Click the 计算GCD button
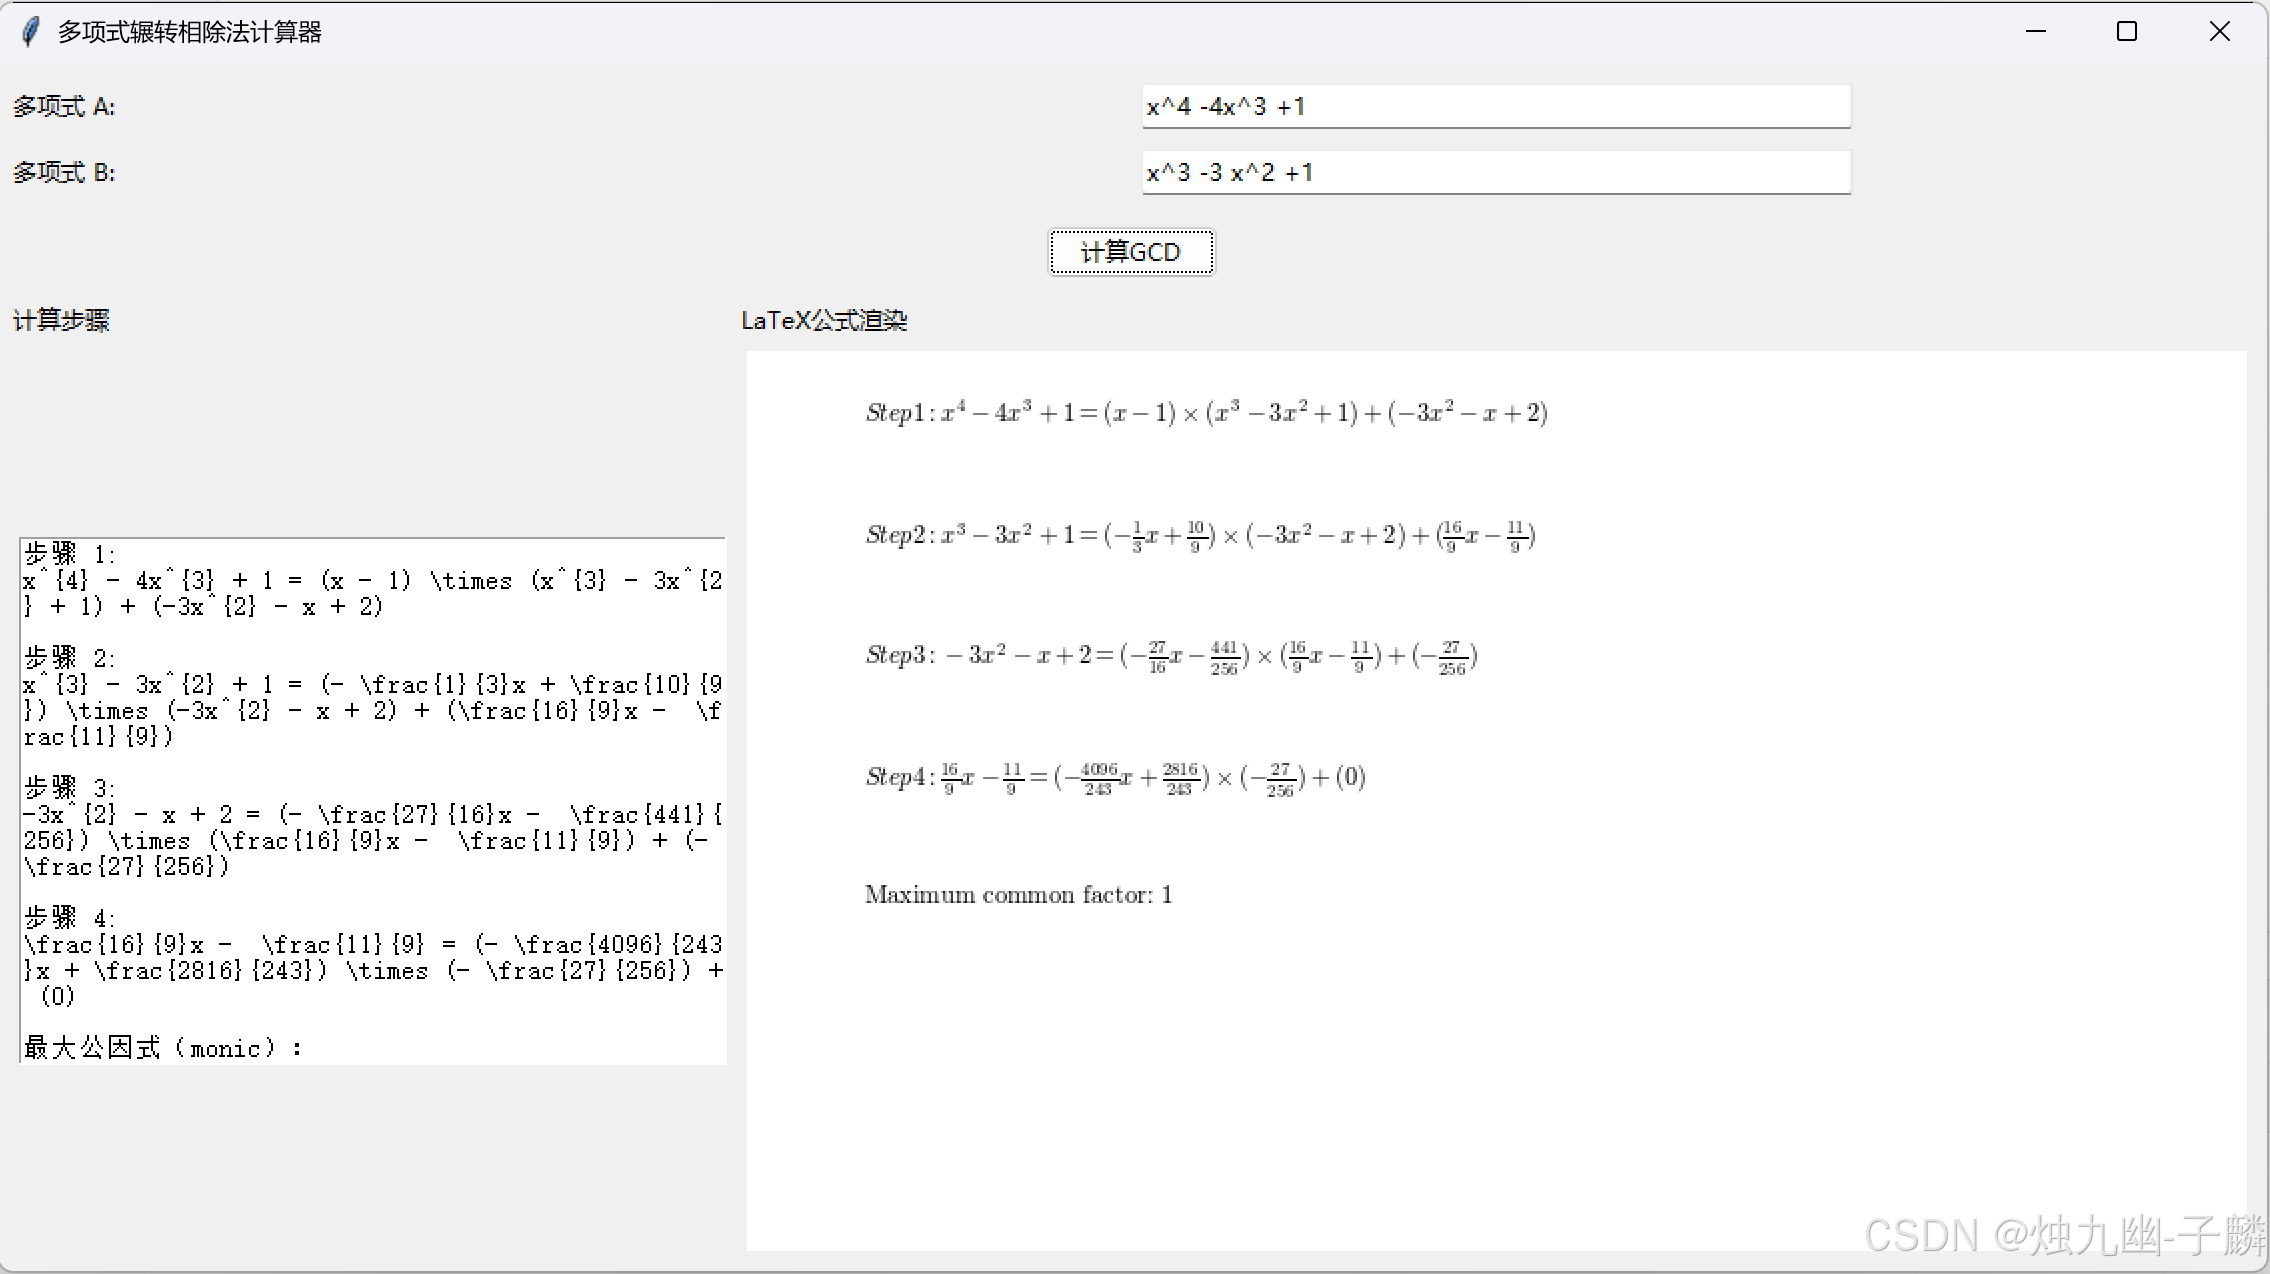Screen dimensions: 2270x1274 pos(1131,252)
